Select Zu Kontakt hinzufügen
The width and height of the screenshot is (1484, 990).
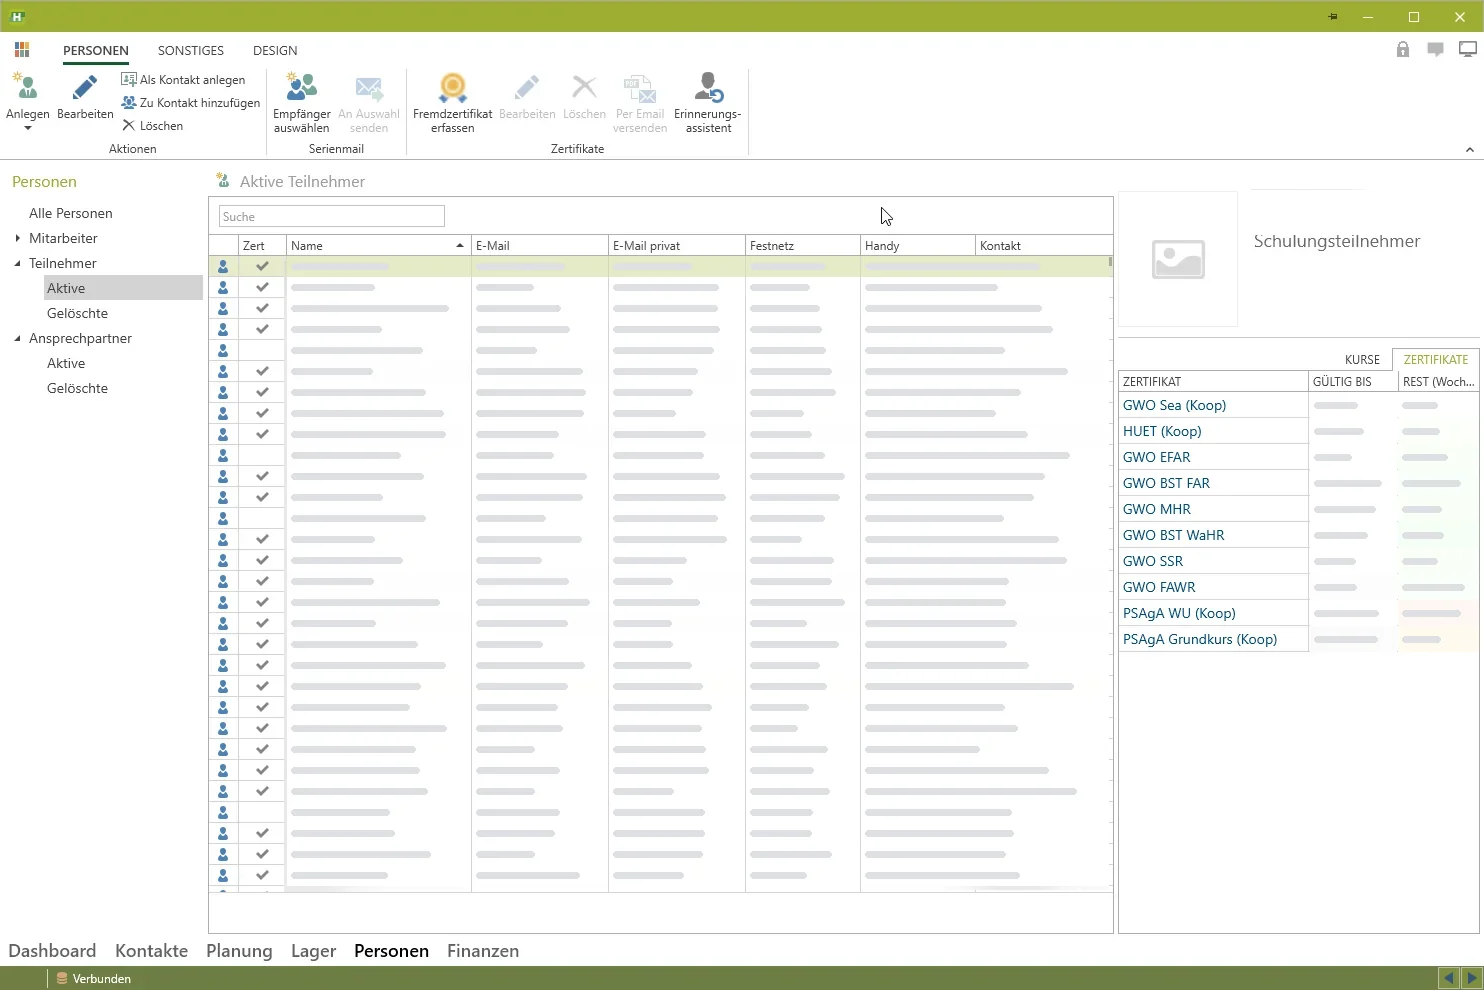191,103
